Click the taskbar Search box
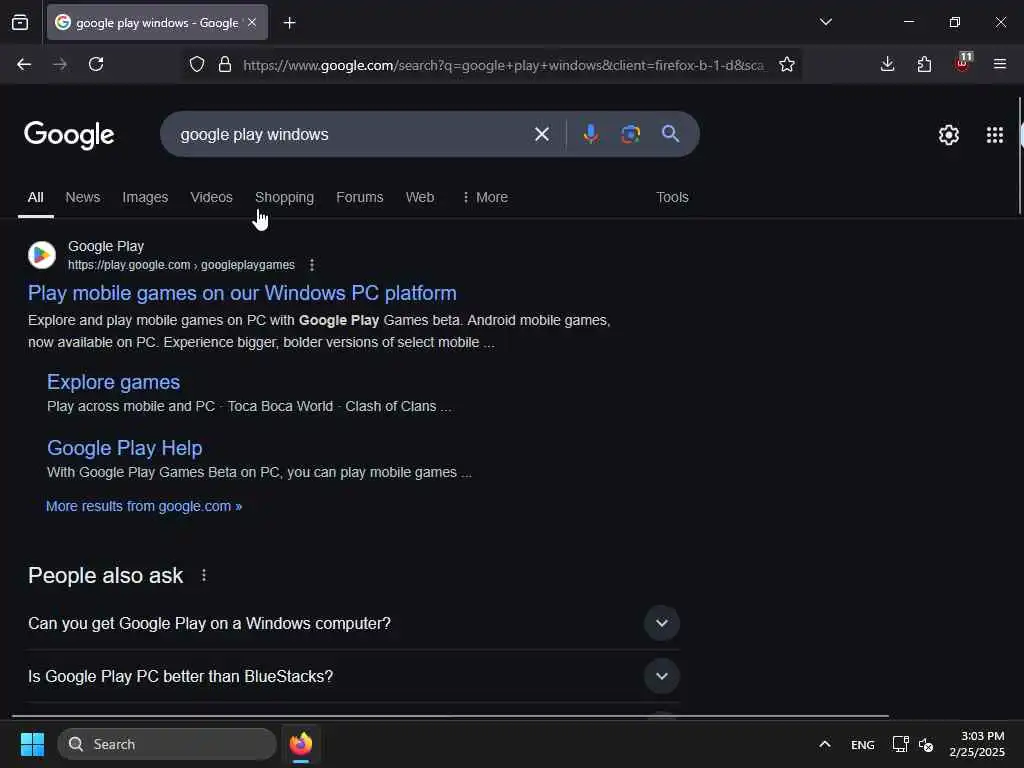The image size is (1024, 768). (167, 744)
